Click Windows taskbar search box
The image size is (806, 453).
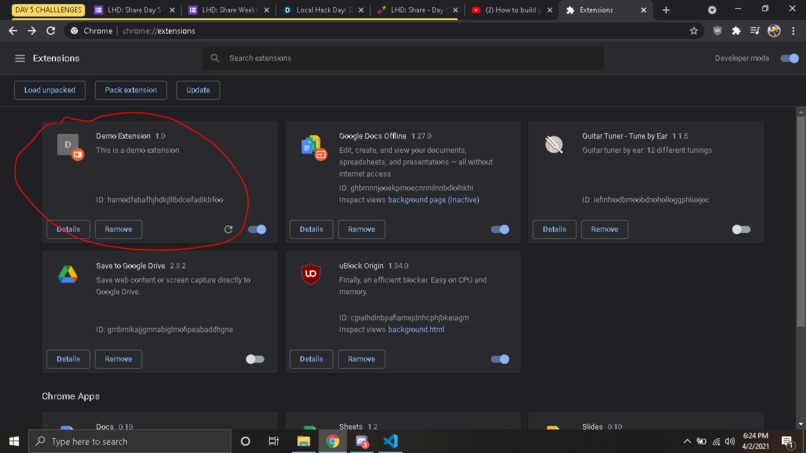[130, 441]
